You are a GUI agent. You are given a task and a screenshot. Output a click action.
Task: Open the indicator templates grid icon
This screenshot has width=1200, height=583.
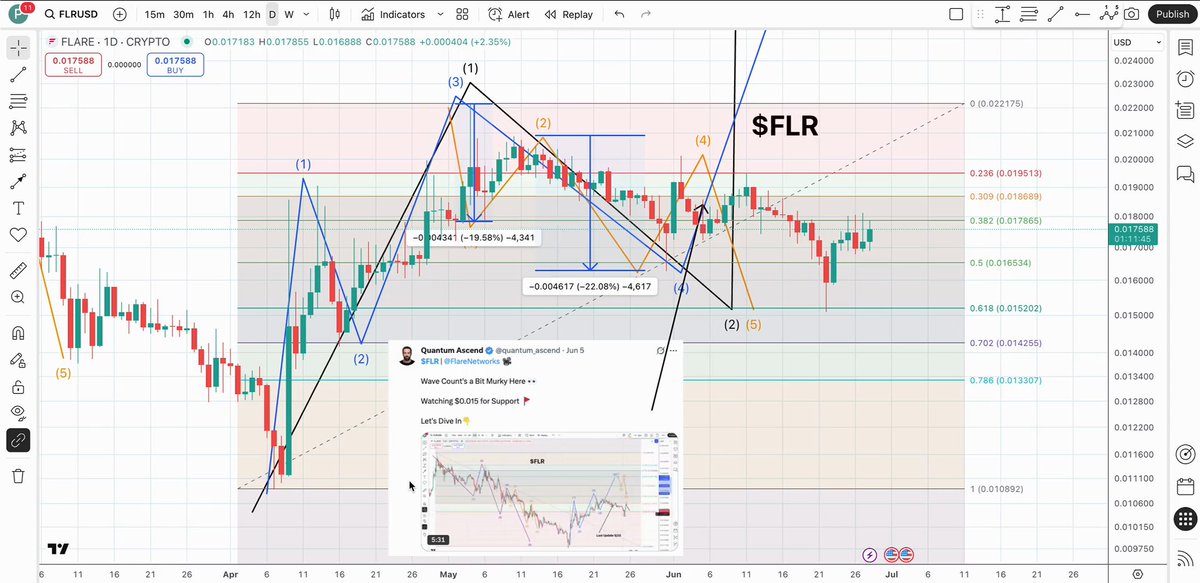point(462,15)
